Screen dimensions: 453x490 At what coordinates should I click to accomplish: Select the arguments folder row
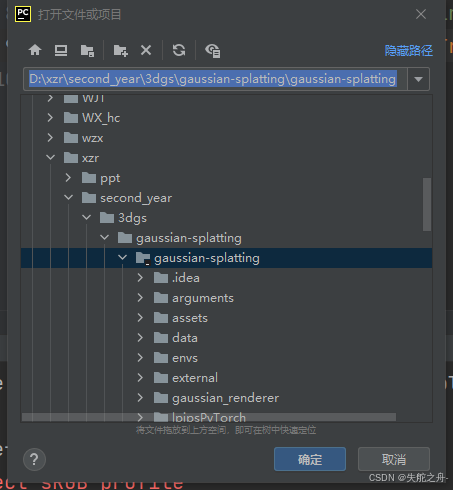tap(226, 298)
